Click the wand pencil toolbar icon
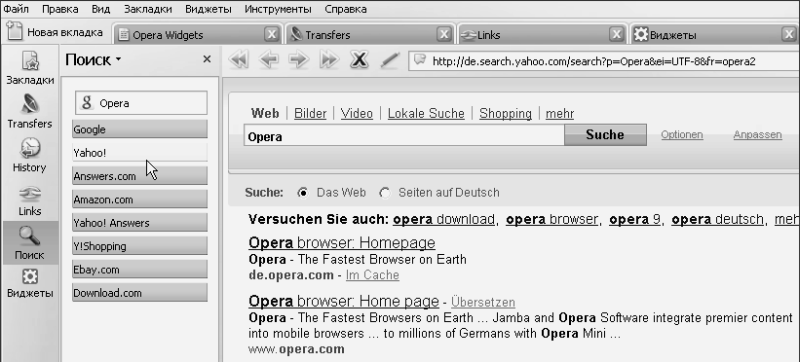Viewport: 800px width, 362px height. (x=389, y=61)
